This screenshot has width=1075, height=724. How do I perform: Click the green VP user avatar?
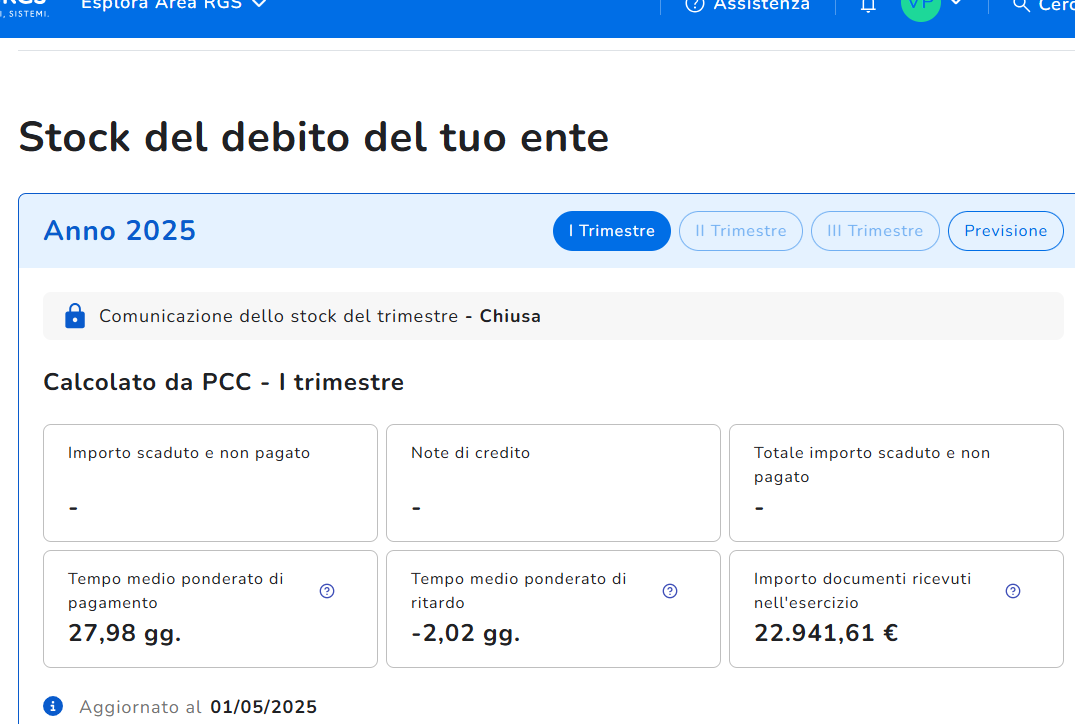920,6
